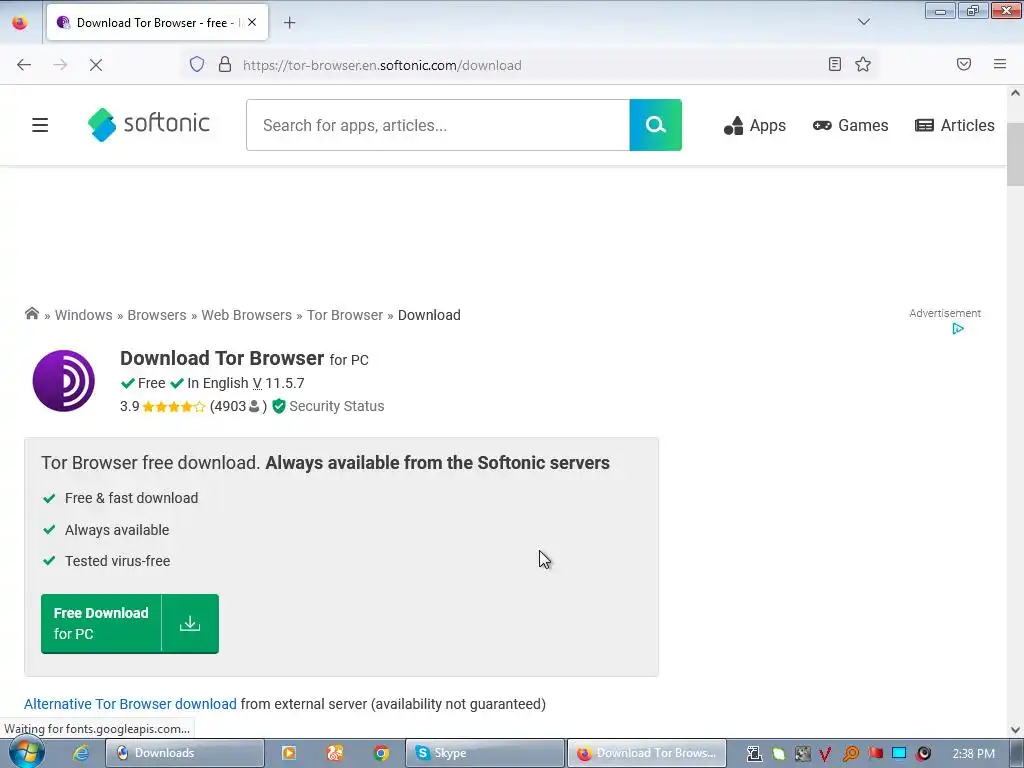Click the scrollbar up arrow
The image size is (1024, 768).
(x=1016, y=93)
